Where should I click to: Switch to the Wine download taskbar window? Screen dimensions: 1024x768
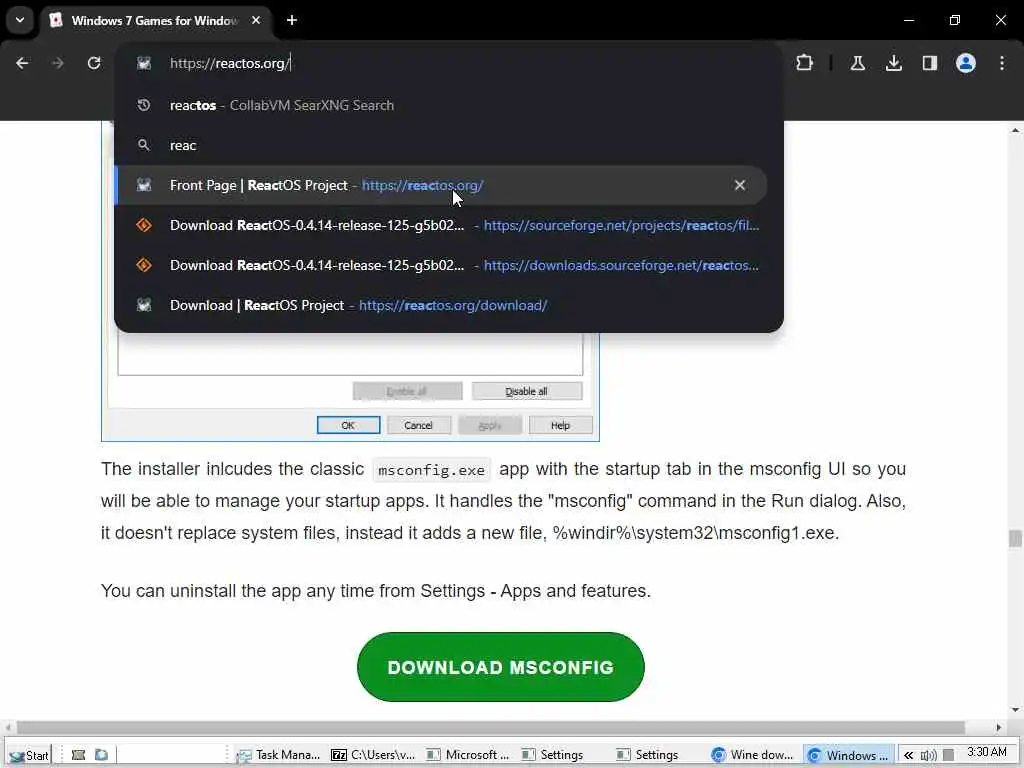pos(754,755)
